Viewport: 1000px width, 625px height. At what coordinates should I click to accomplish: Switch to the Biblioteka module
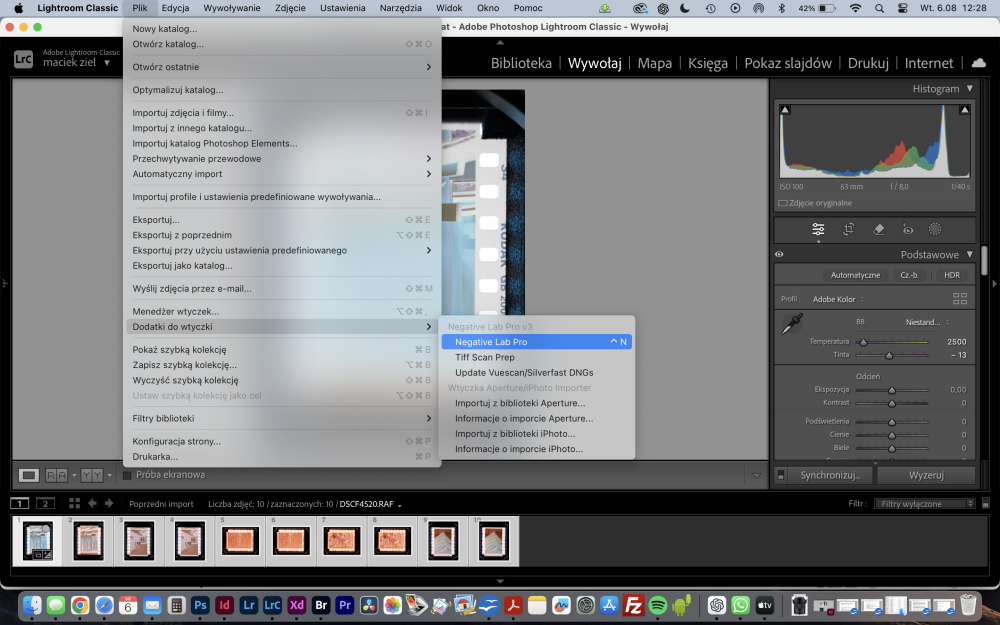521,63
